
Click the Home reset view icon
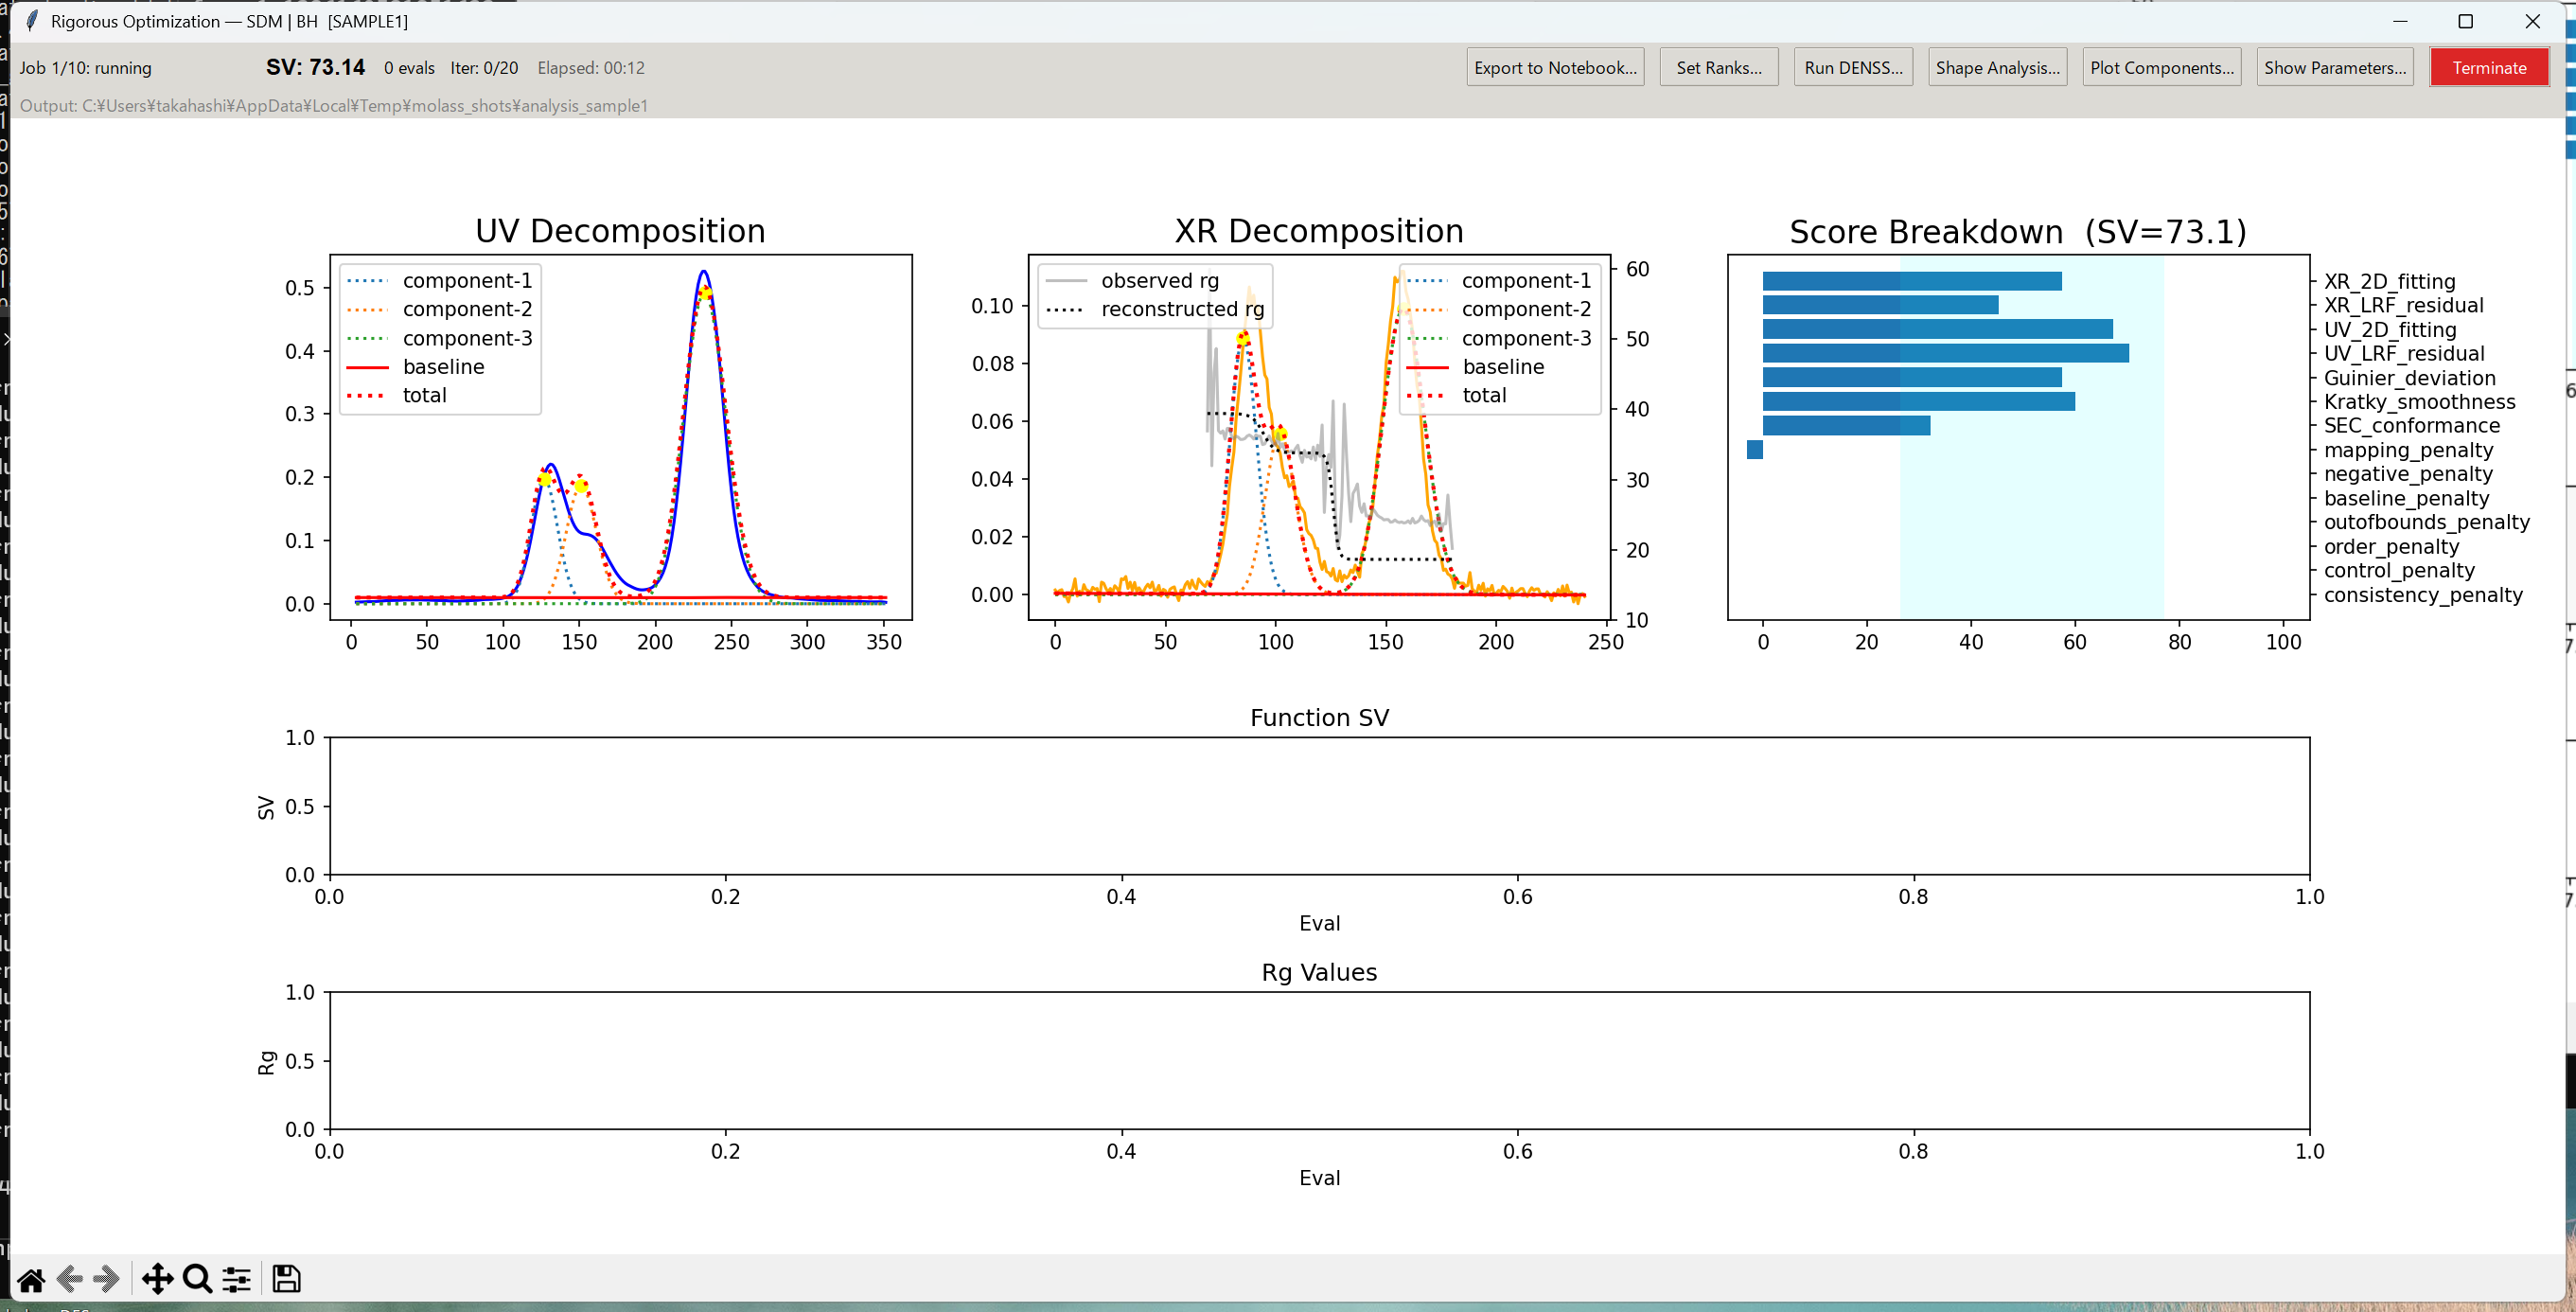pyautogui.click(x=31, y=1279)
